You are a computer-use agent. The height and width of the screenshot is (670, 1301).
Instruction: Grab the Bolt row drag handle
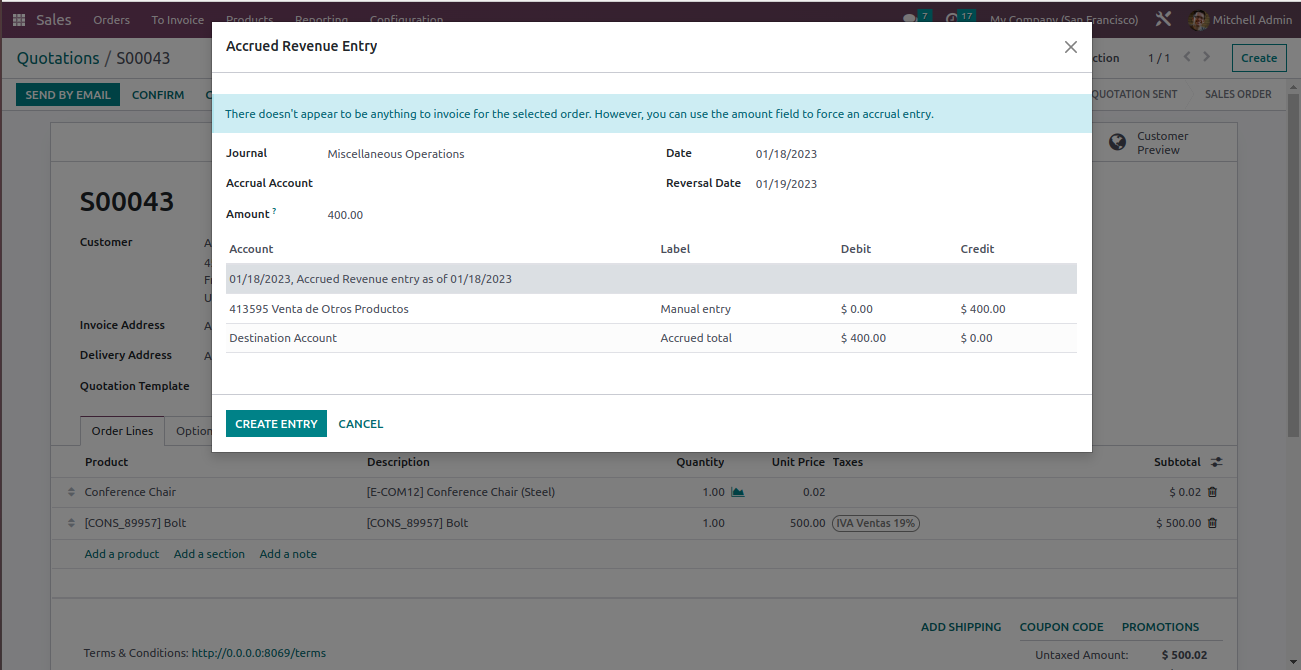coord(71,523)
